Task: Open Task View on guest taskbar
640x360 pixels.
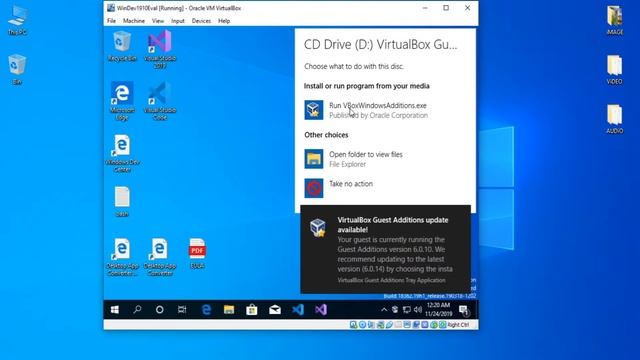Action: [182, 310]
